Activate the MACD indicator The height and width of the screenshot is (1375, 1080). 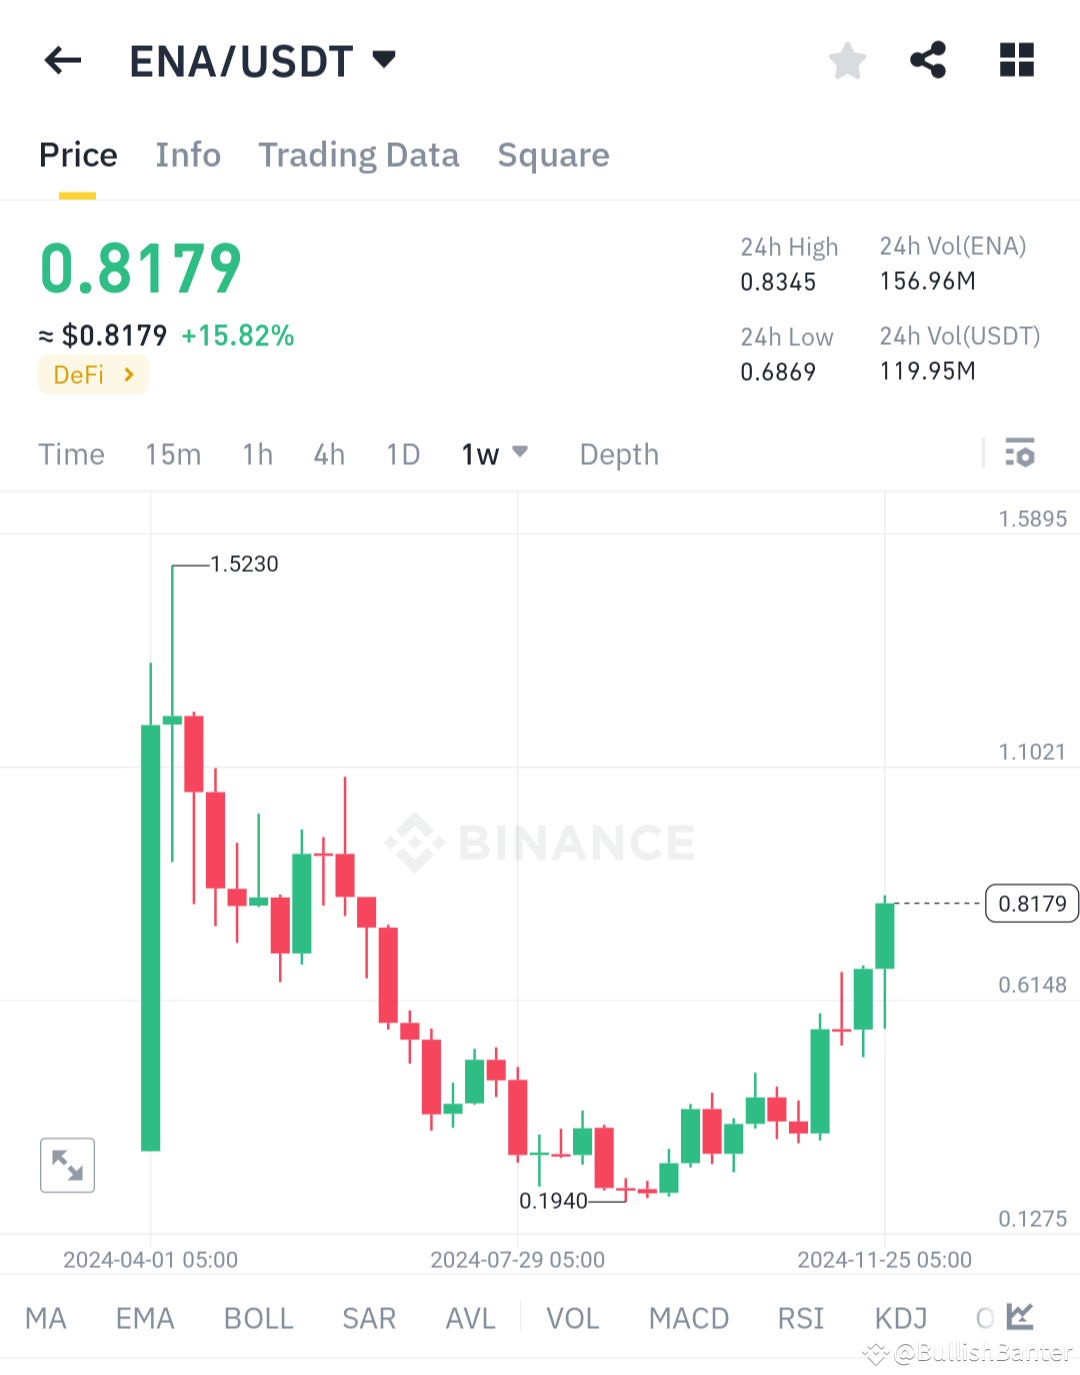(x=688, y=1318)
